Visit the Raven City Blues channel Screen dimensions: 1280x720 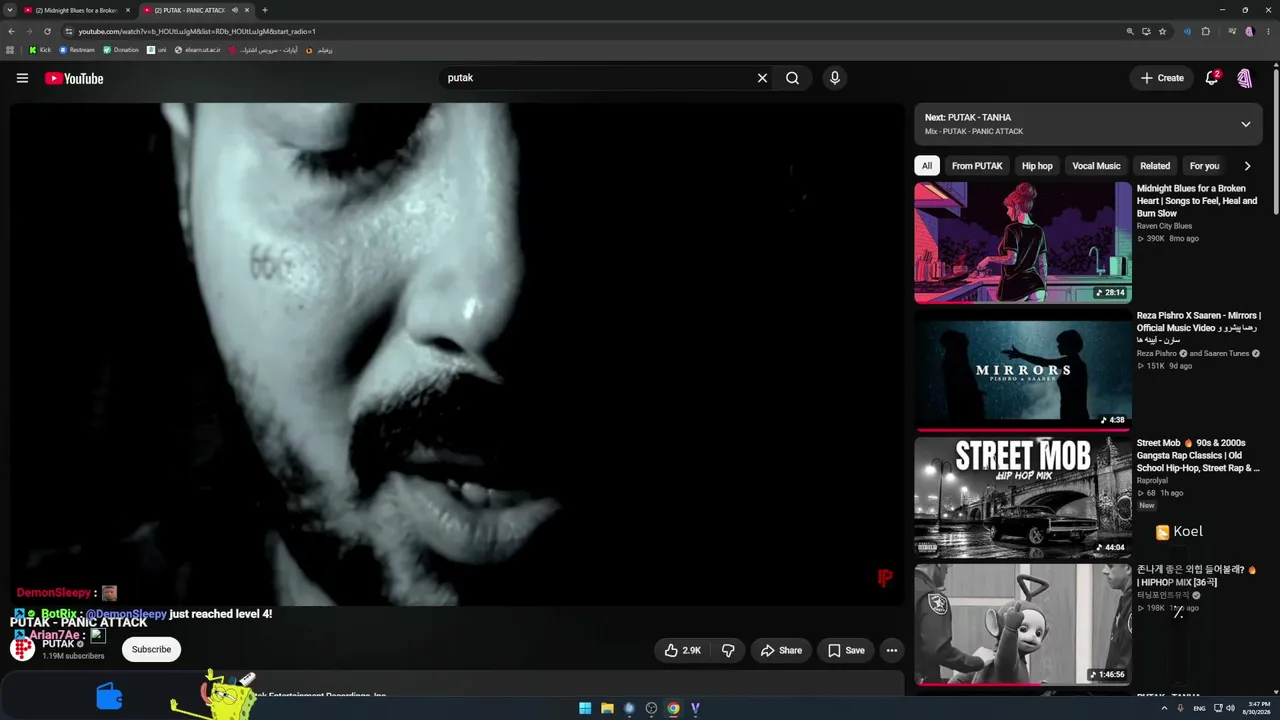point(1164,226)
